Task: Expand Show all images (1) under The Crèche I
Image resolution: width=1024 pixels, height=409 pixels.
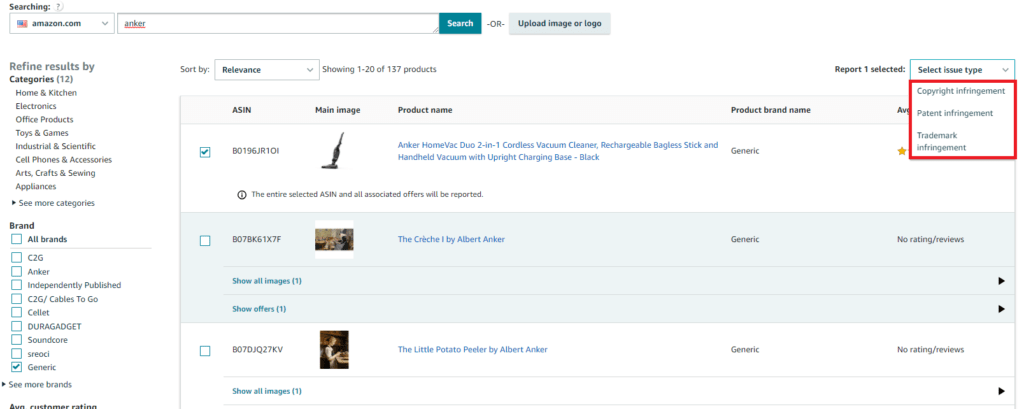Action: point(267,281)
